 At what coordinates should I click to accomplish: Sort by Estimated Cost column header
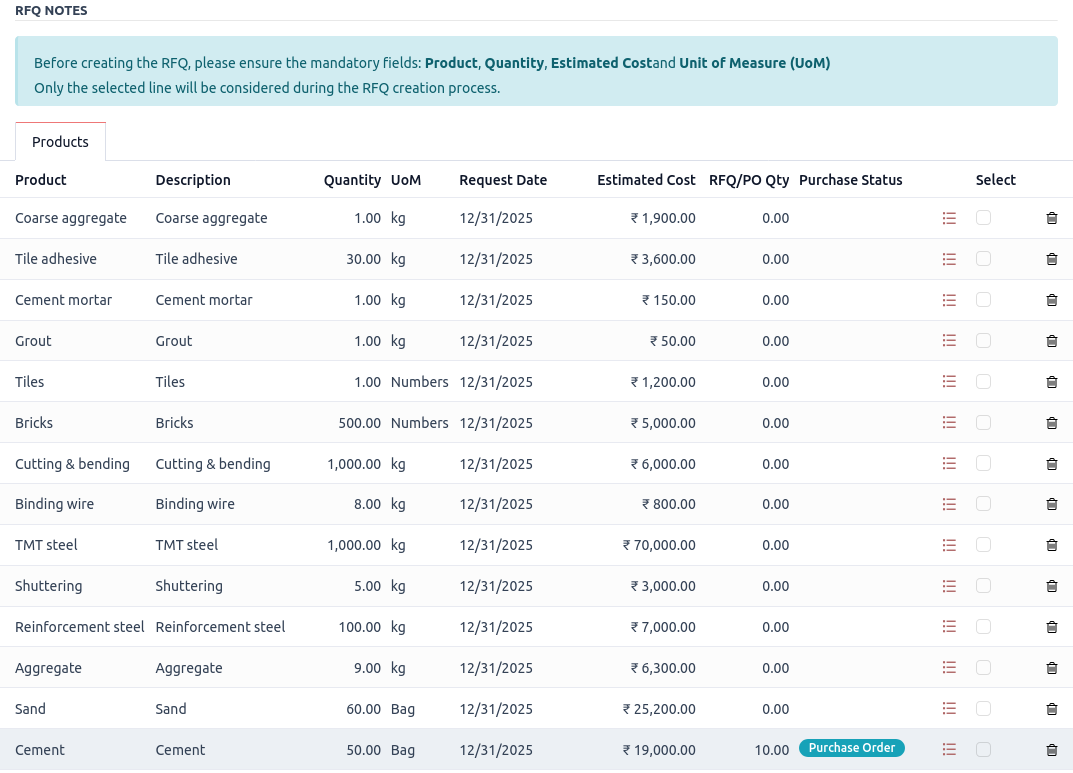point(645,180)
